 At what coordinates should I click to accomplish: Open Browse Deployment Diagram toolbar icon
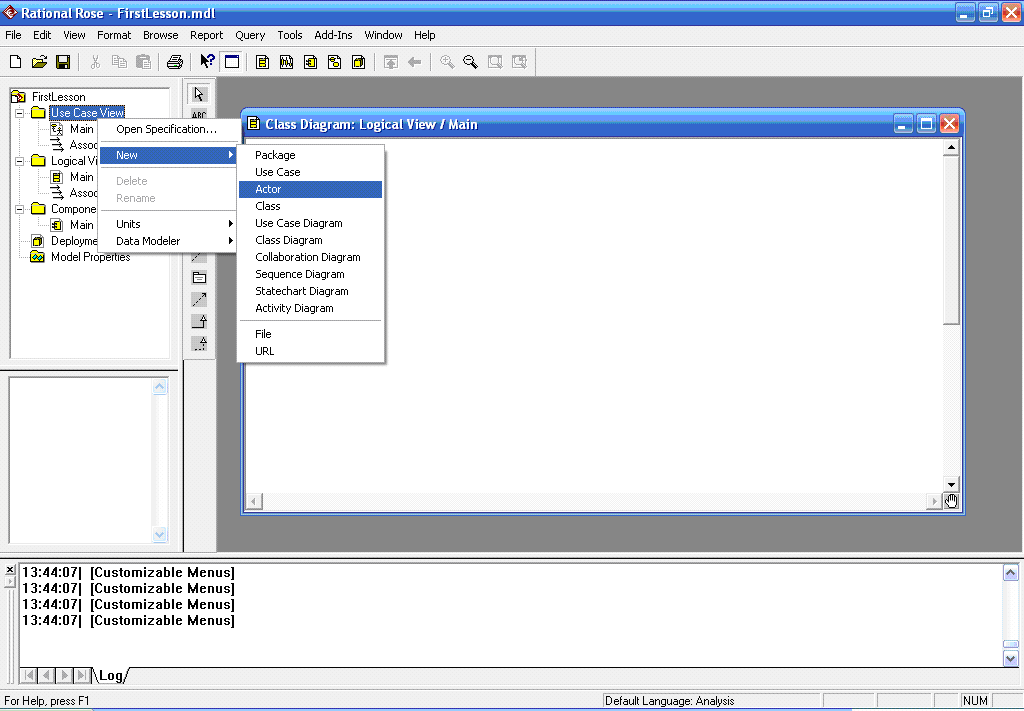tap(359, 62)
